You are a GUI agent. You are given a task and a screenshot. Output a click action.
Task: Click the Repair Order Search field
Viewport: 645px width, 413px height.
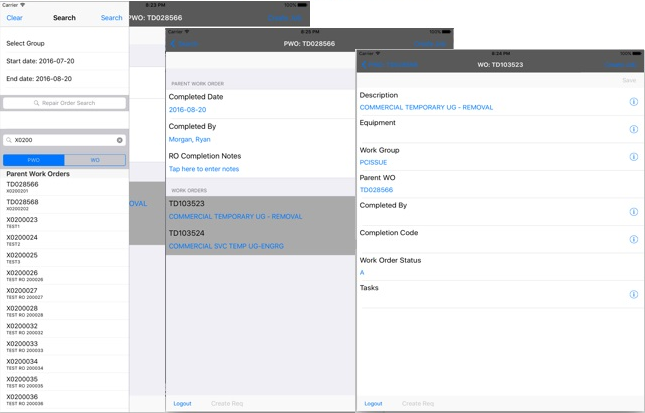65,103
